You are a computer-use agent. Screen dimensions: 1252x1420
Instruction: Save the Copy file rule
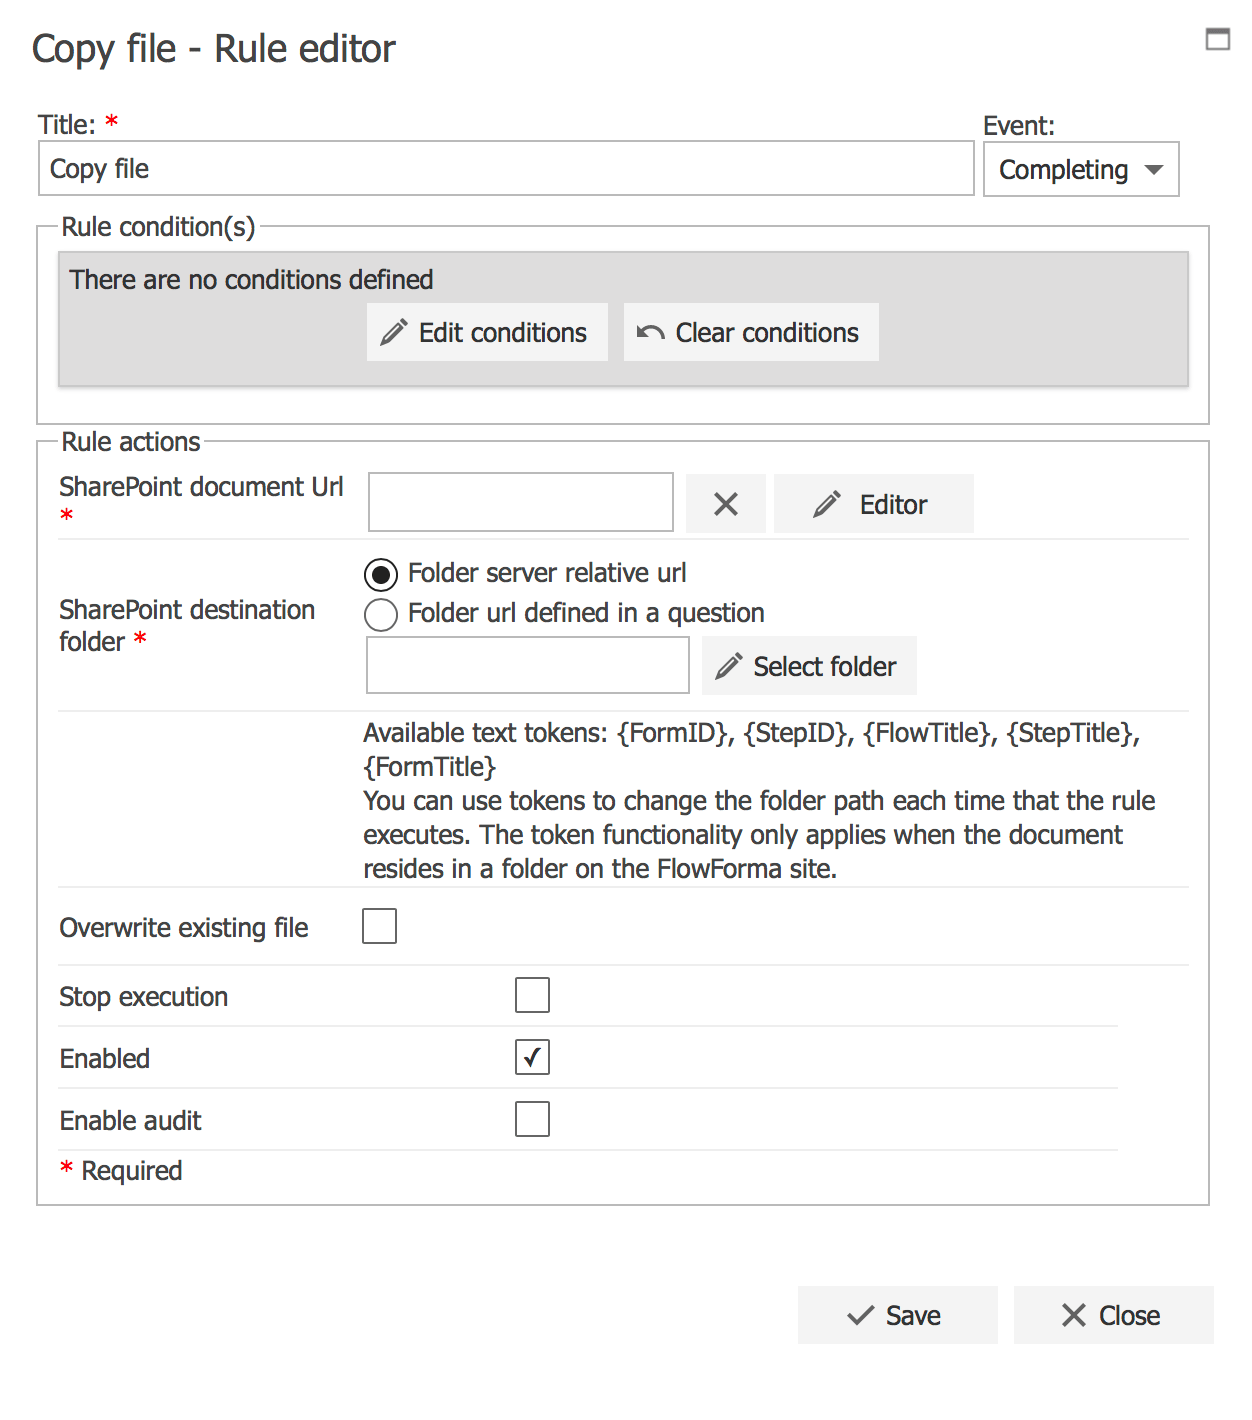point(897,1315)
